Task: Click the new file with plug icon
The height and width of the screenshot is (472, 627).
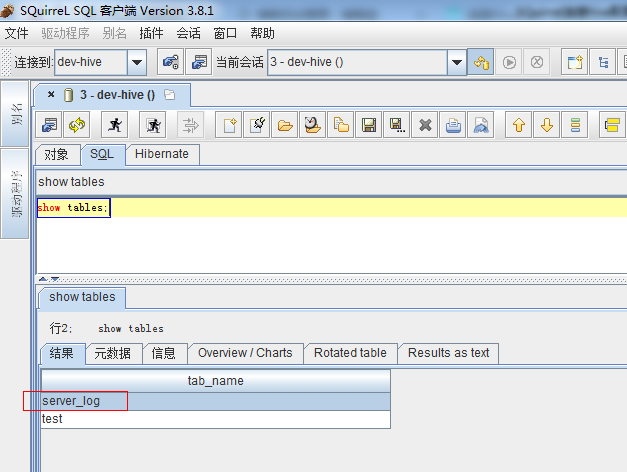Action: (257, 125)
